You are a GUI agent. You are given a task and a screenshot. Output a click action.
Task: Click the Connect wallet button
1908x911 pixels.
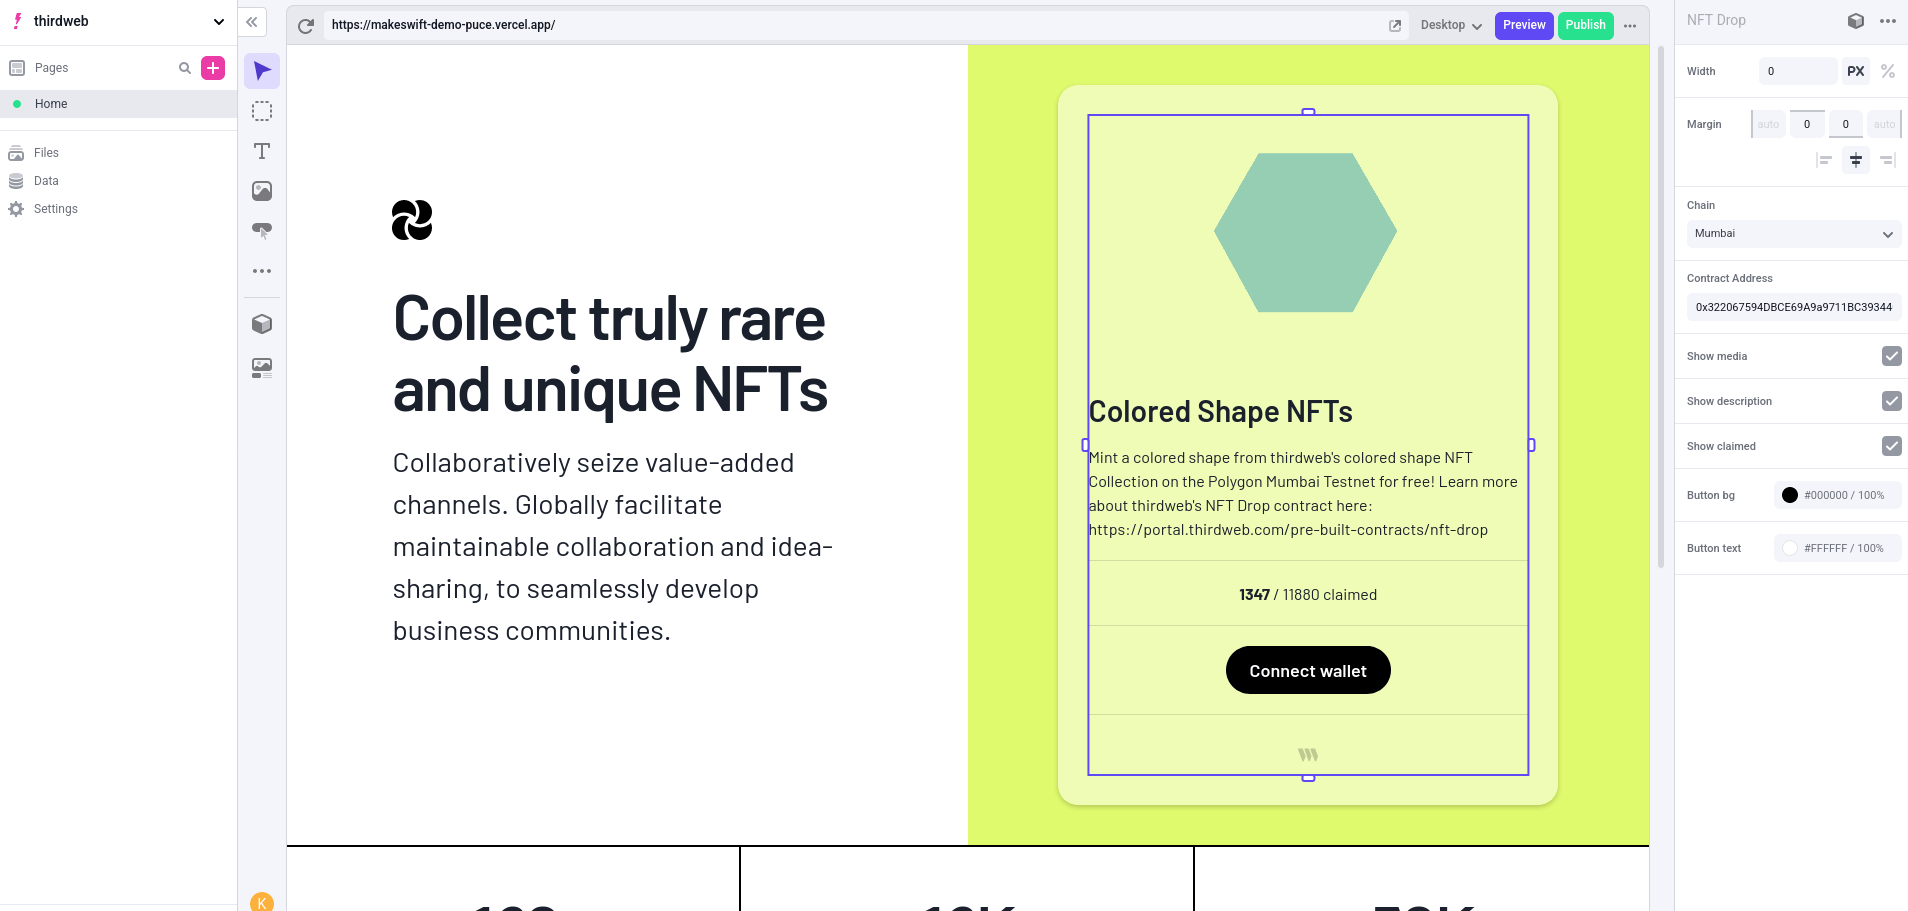1308,670
